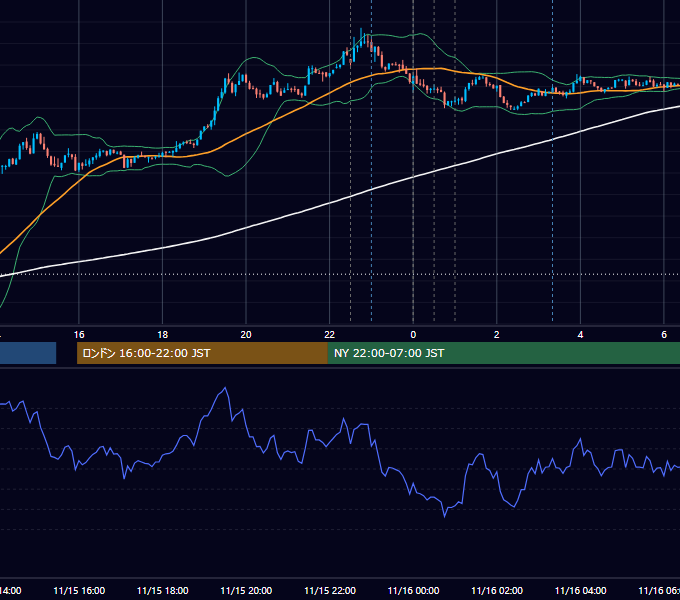Click the NY 22:00-07:00 JST session bar
This screenshot has width=680, height=600.
(x=503, y=353)
